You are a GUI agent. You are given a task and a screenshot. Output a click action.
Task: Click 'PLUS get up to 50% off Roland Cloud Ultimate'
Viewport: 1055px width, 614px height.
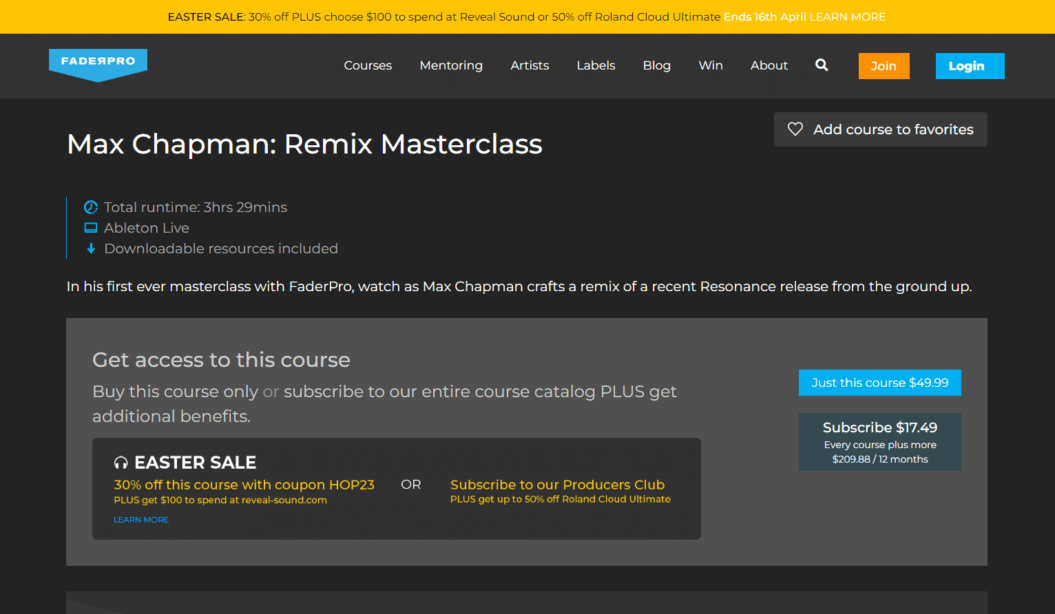pyautogui.click(x=560, y=499)
